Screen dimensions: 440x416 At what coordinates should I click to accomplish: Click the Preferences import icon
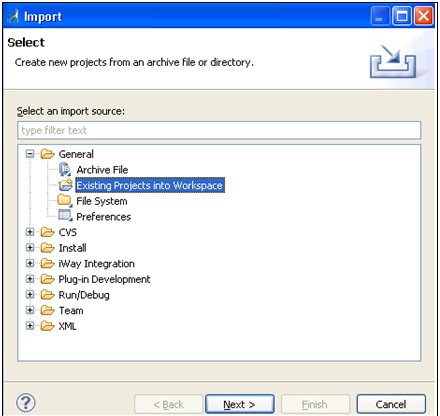[x=65, y=216]
